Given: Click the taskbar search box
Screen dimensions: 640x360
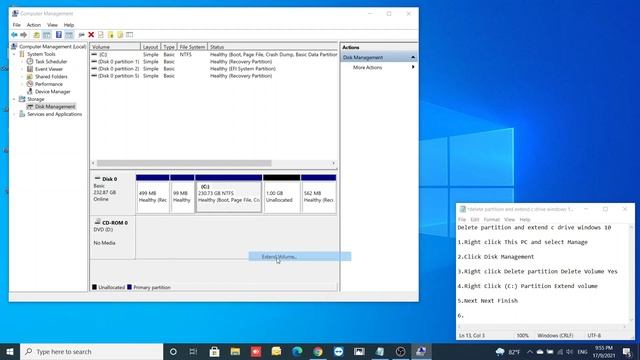Looking at the screenshot, I should point(91,351).
